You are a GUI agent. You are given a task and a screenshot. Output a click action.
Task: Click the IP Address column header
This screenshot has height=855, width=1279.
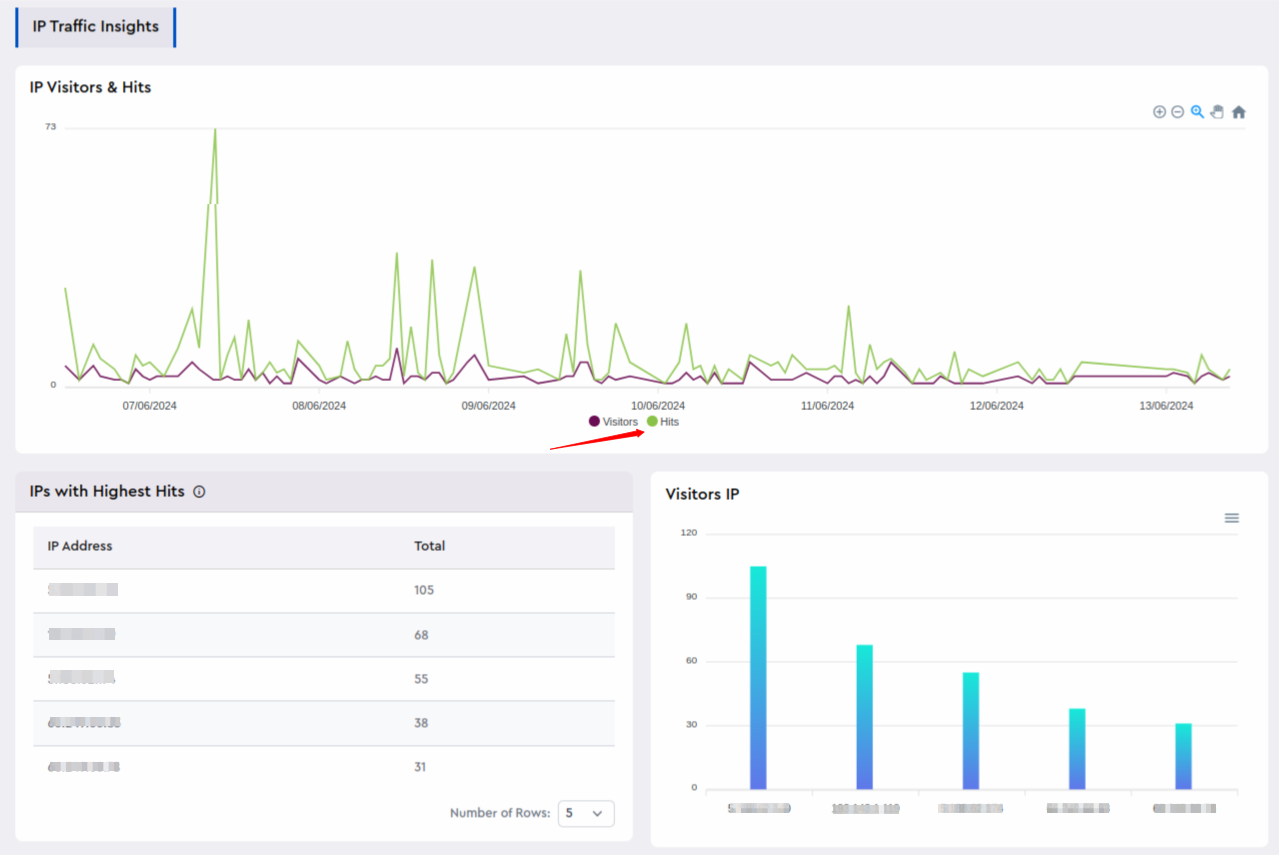click(80, 546)
